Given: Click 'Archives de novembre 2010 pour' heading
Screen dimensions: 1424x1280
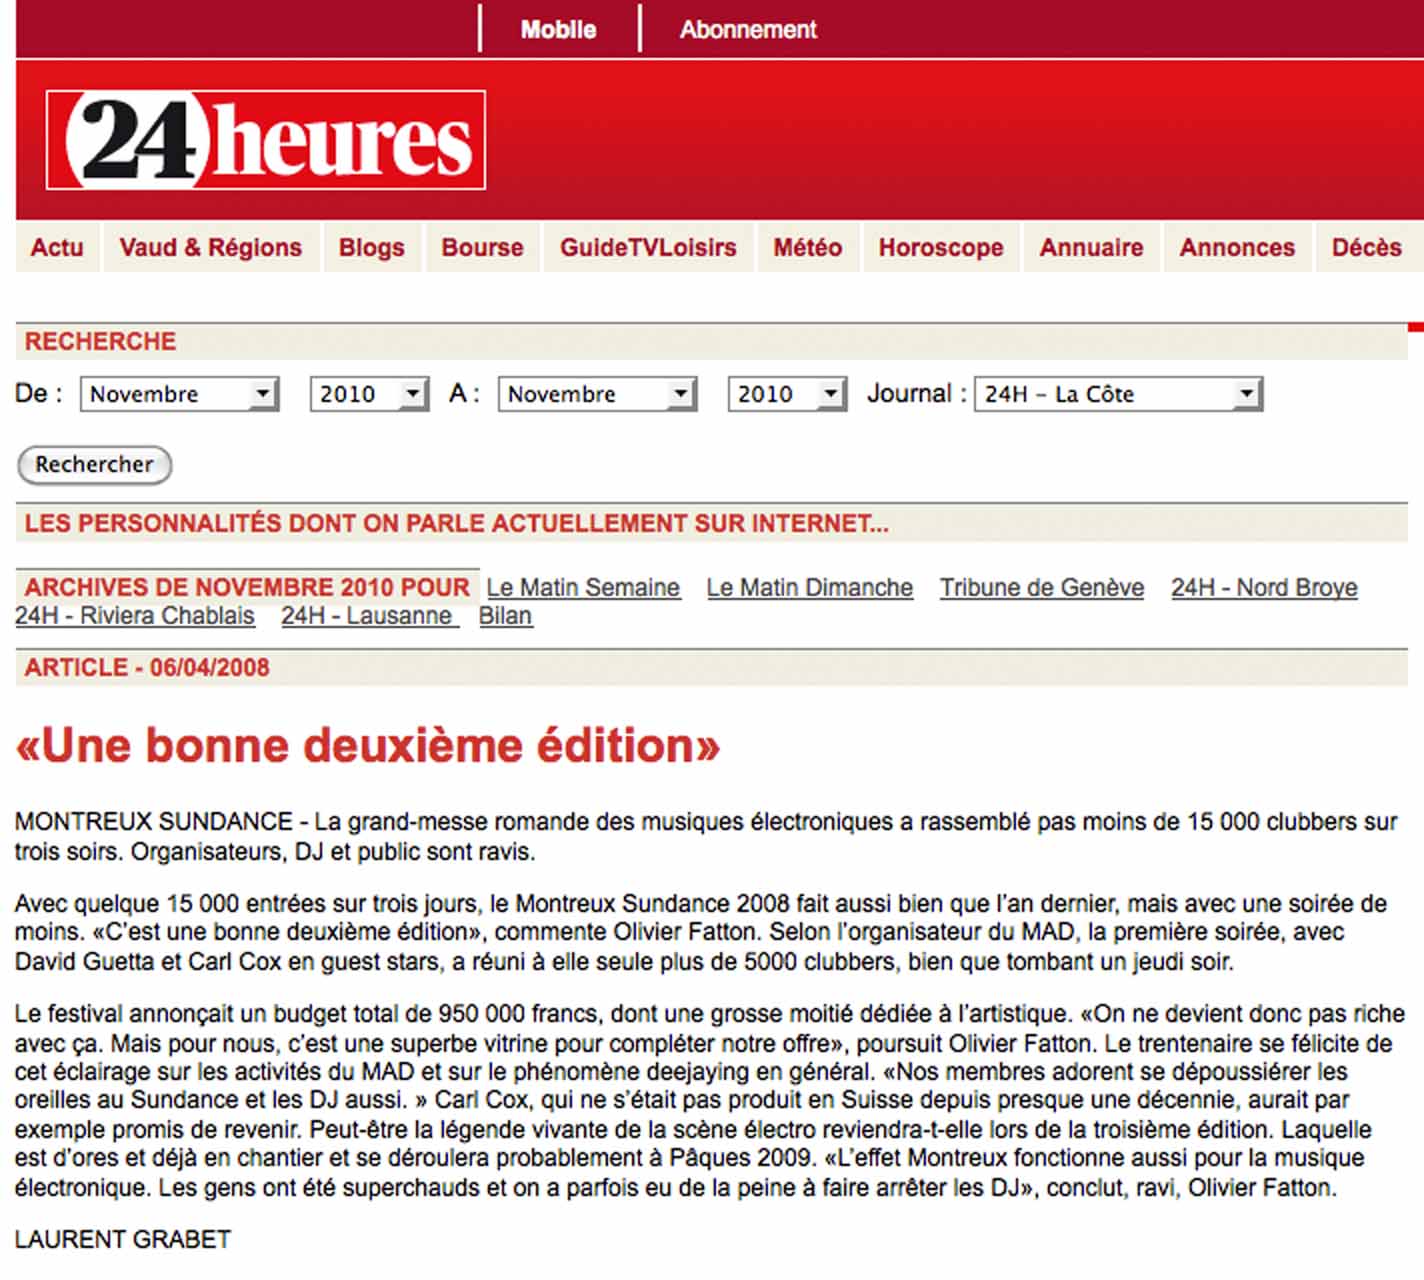Looking at the screenshot, I should coord(247,588).
